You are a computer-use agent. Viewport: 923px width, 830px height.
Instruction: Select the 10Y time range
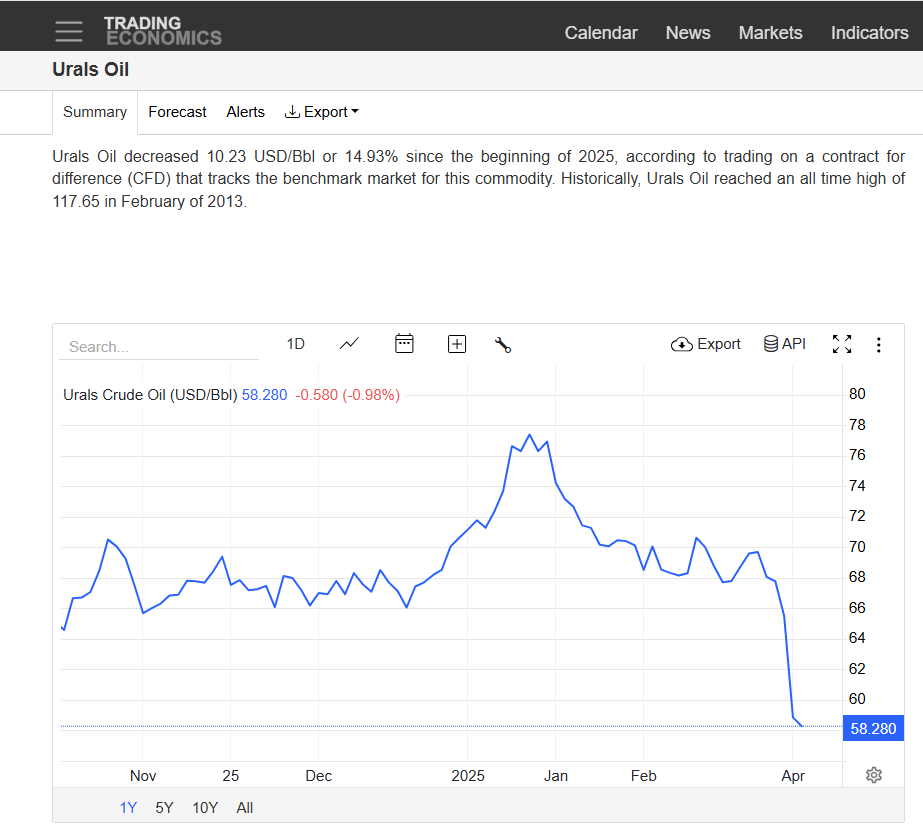(205, 808)
